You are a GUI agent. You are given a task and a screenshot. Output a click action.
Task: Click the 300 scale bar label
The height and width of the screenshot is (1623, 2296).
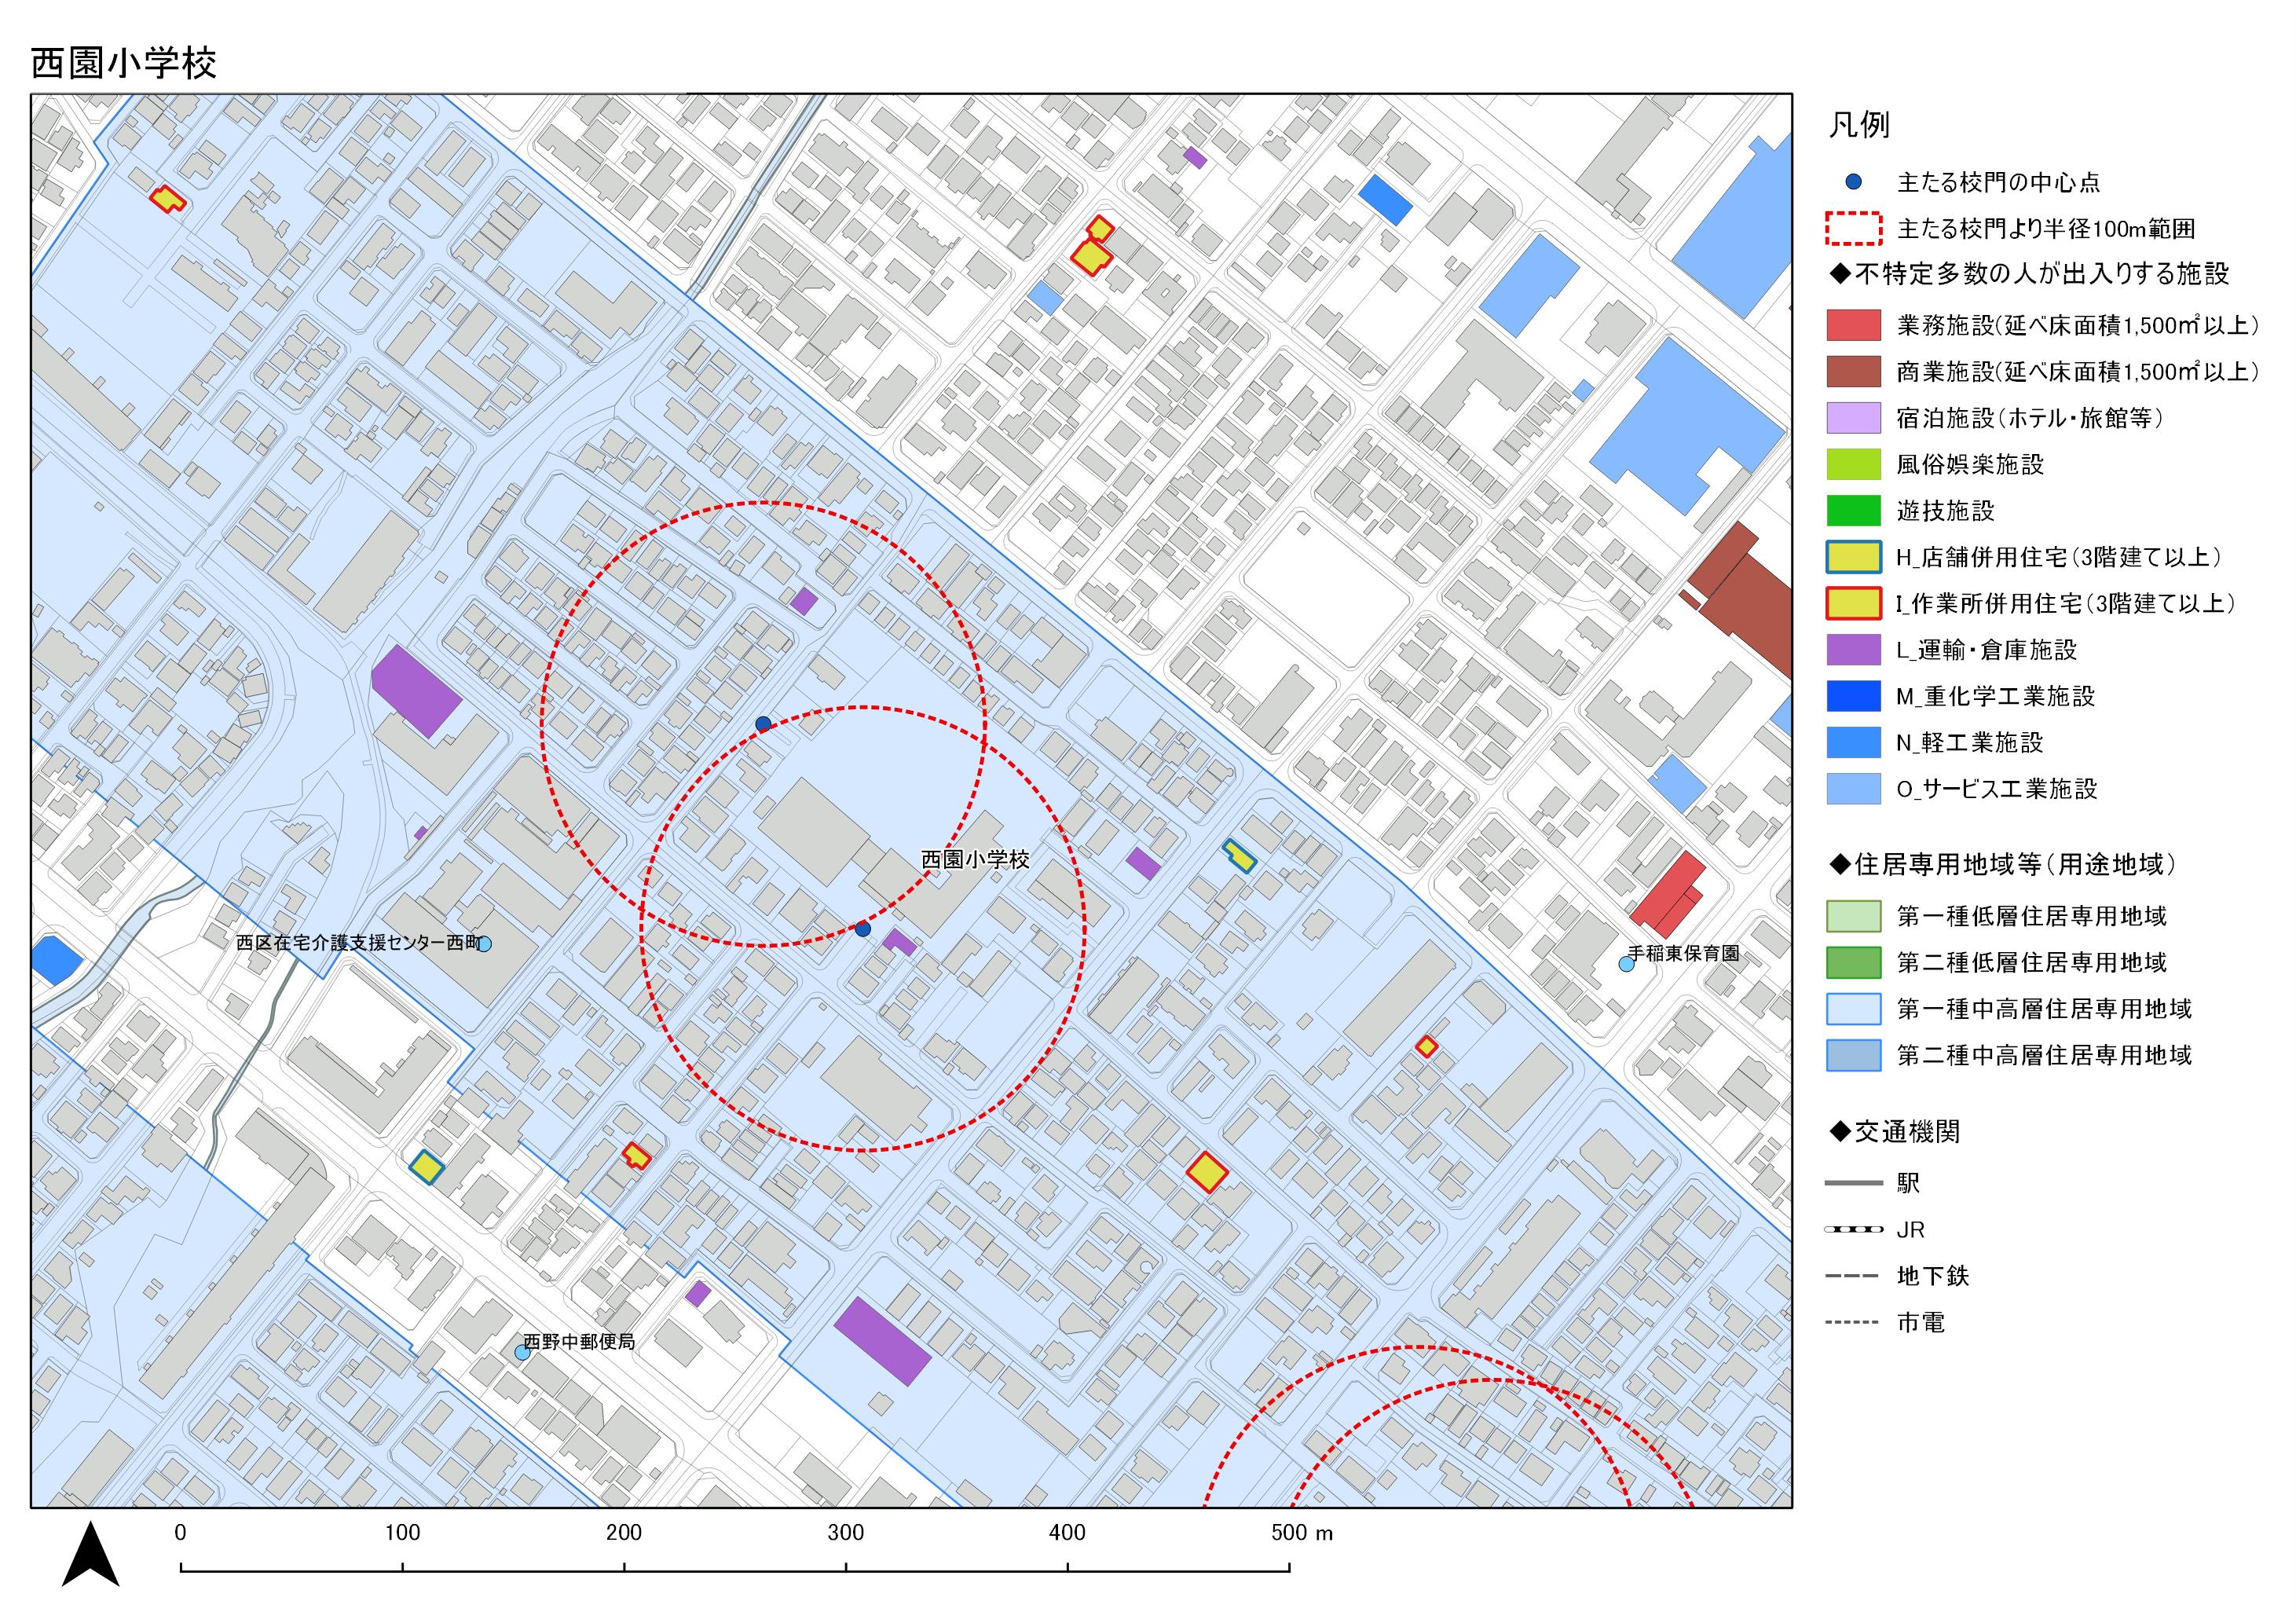click(846, 1533)
